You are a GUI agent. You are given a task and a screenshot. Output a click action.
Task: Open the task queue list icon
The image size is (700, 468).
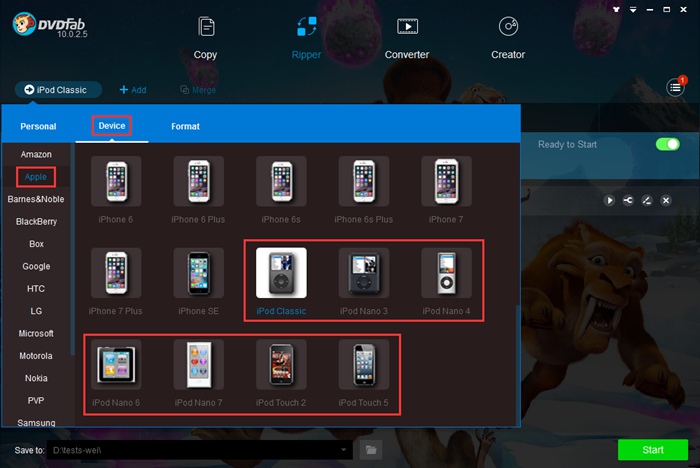coord(675,87)
